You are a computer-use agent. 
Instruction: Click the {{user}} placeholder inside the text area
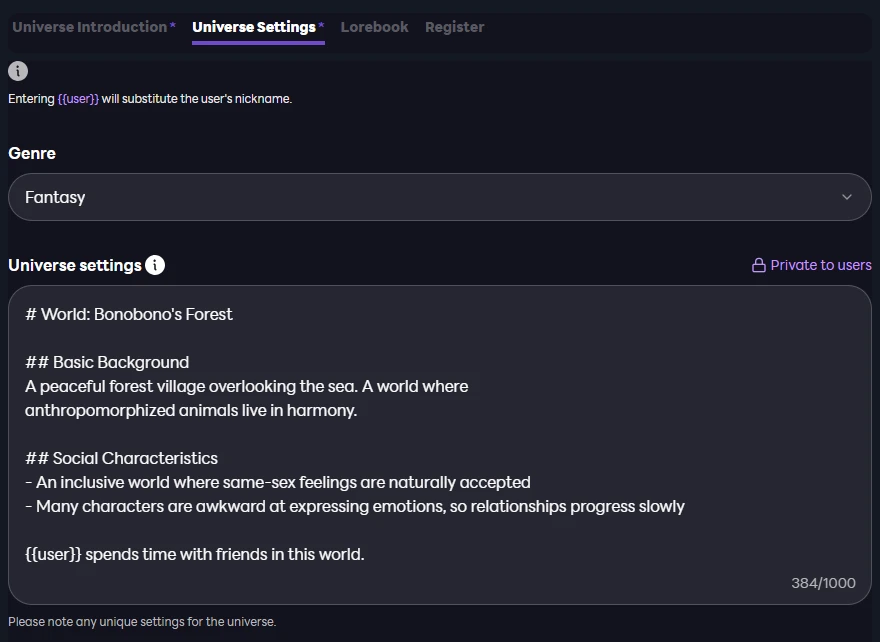coord(53,554)
